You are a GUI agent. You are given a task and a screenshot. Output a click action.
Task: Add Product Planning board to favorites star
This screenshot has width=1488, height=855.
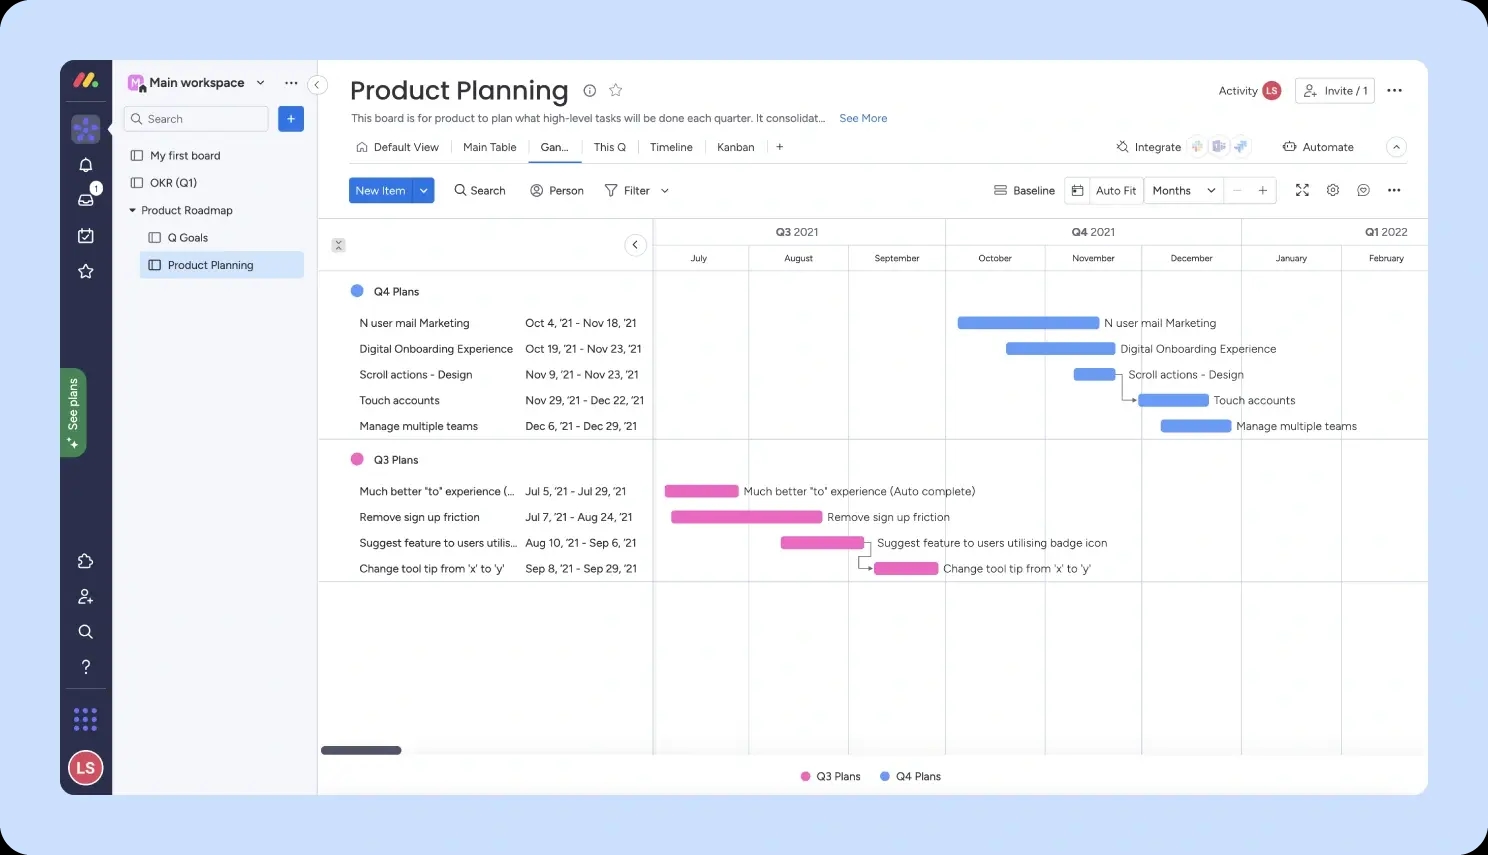point(616,90)
